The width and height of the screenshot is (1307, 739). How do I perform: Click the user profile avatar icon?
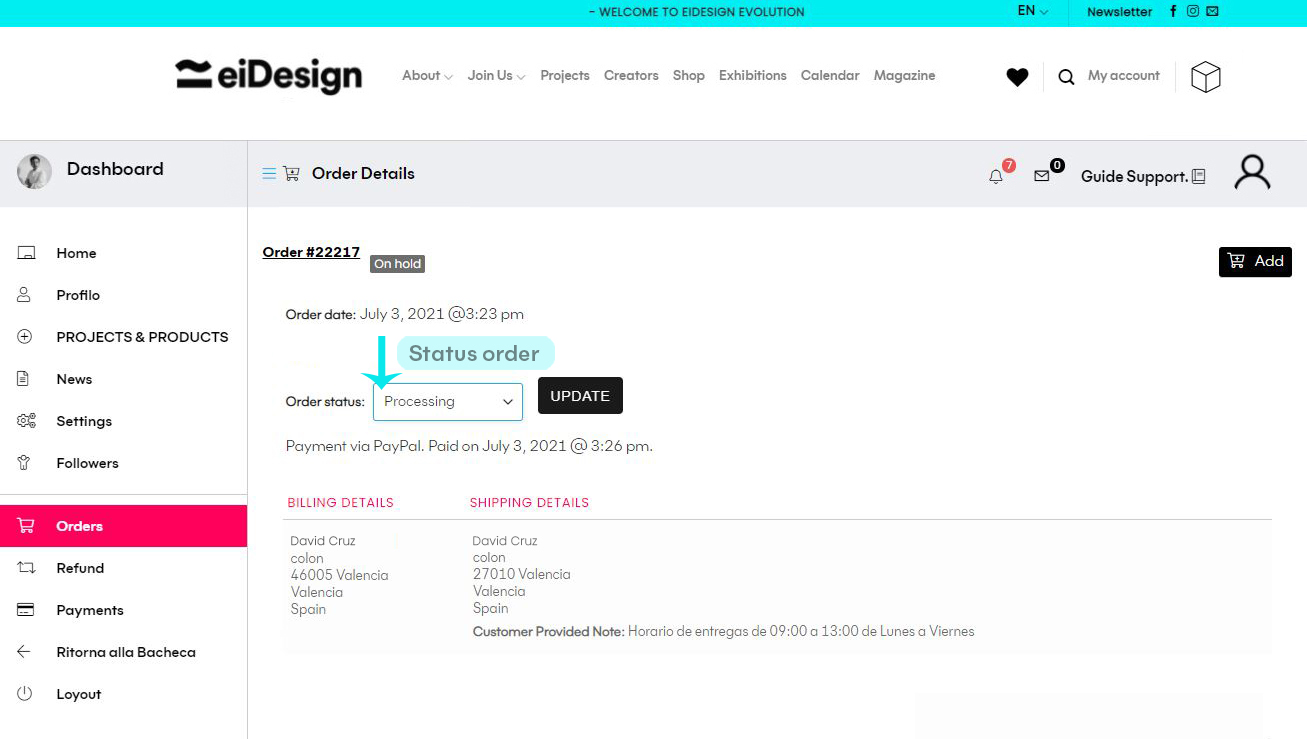pos(1251,172)
